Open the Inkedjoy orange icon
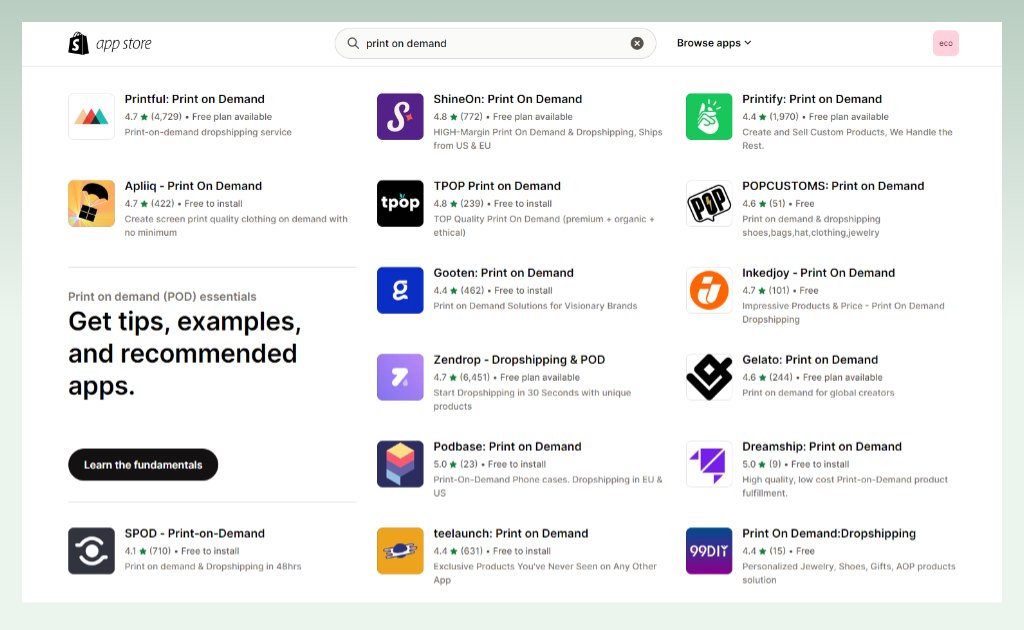 pyautogui.click(x=709, y=290)
